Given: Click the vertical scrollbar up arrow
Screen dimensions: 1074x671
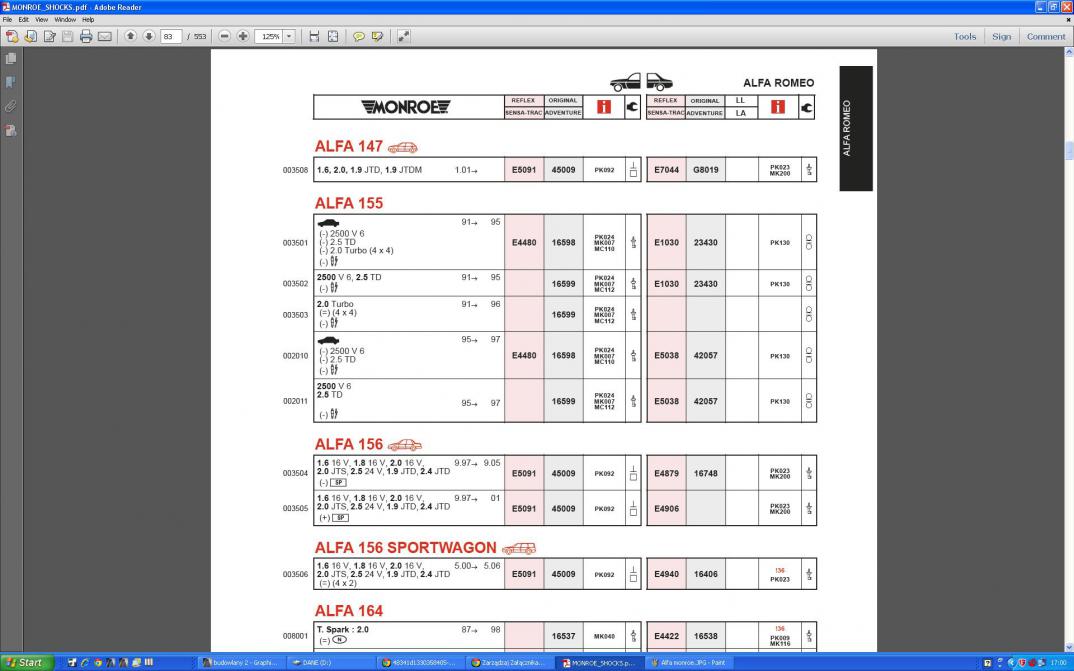Looking at the screenshot, I should 1069,52.
